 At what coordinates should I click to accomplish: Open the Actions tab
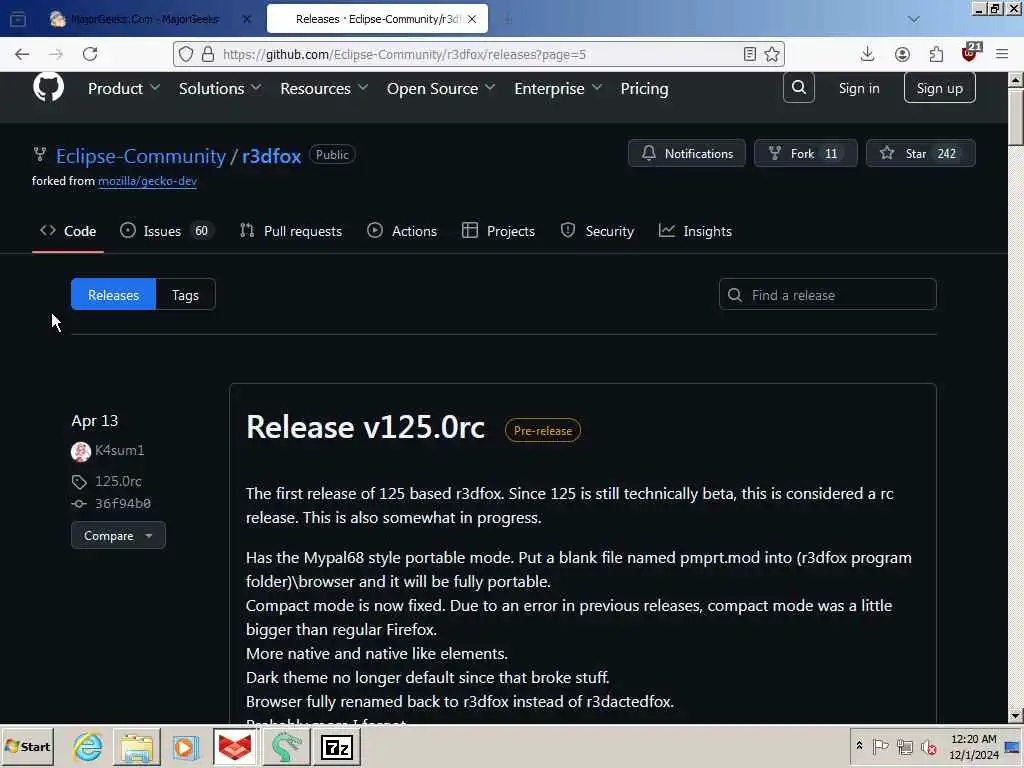[x=402, y=231]
